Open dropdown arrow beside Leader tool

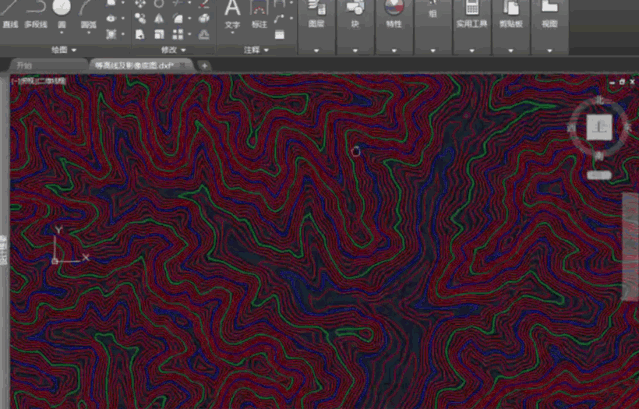(291, 18)
